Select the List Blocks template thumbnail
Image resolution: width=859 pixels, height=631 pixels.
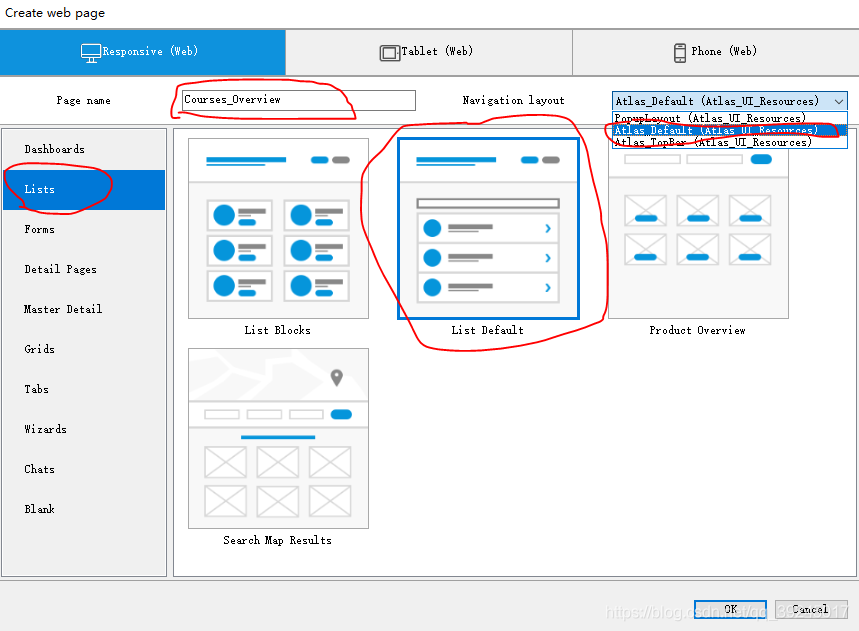[x=278, y=229]
